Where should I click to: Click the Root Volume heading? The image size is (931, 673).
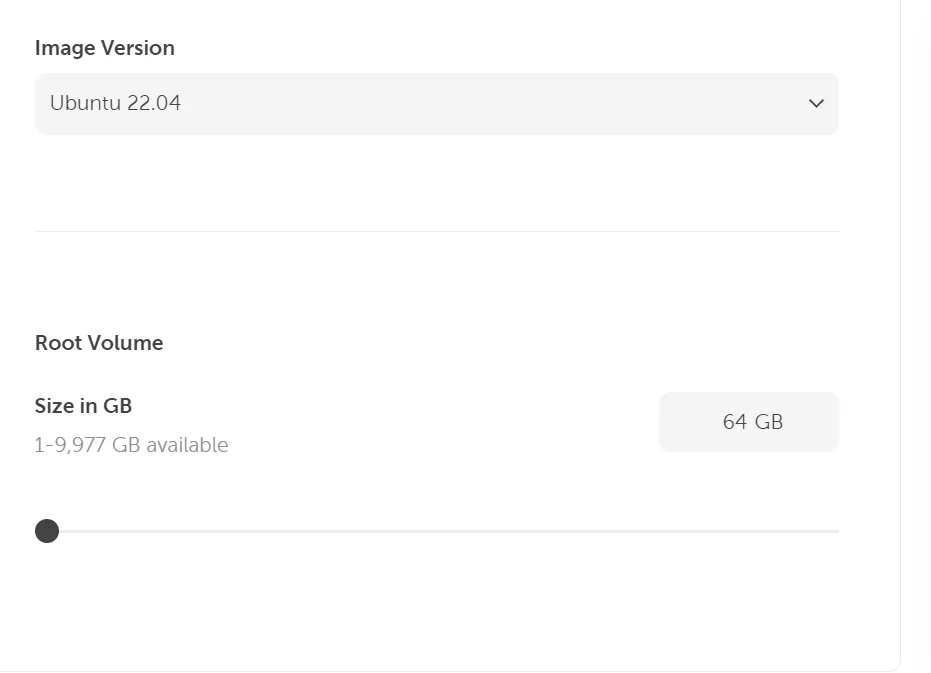coord(98,342)
